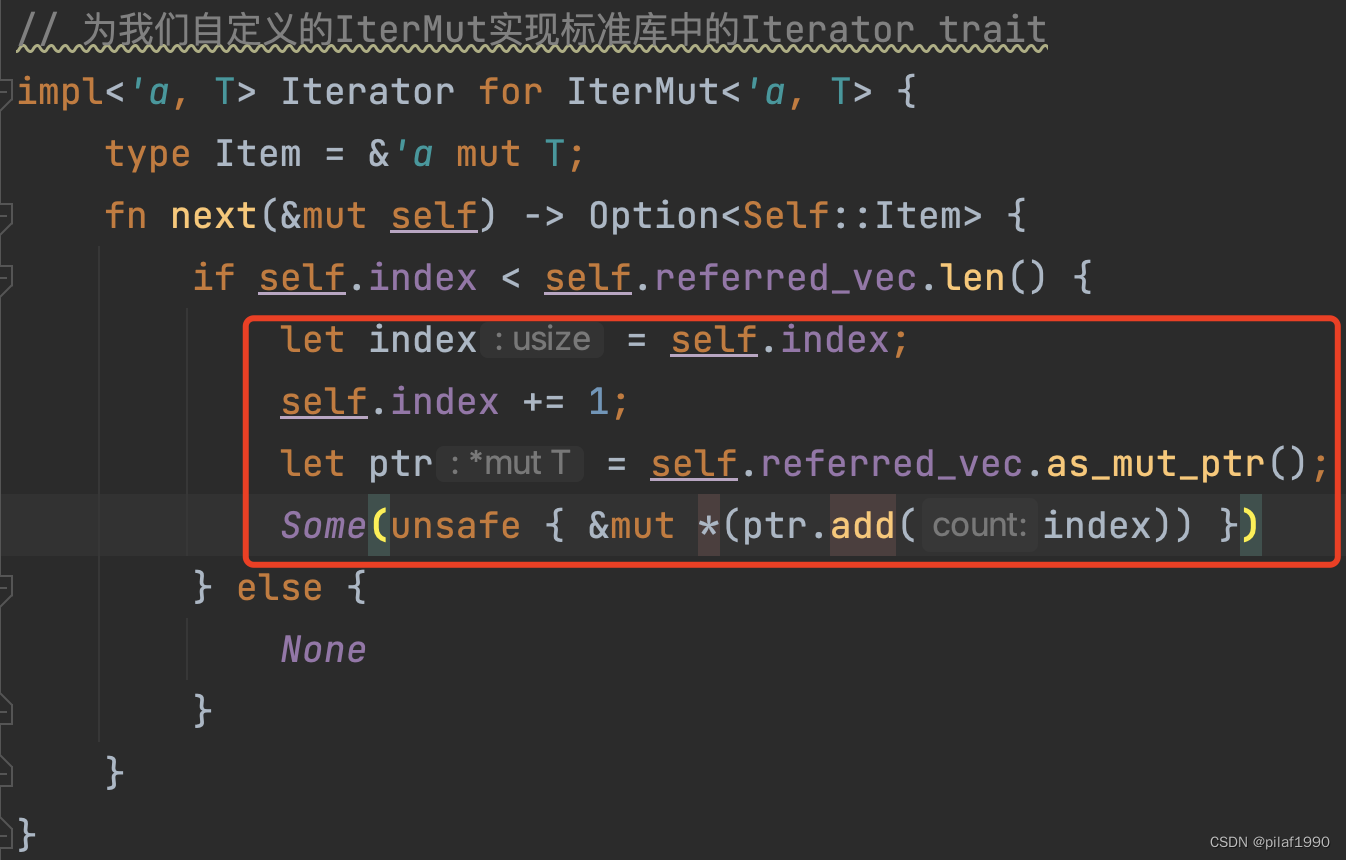Screen dimensions: 1346x860
Task: Click '&mut' in the unsafe block
Action: 632,526
